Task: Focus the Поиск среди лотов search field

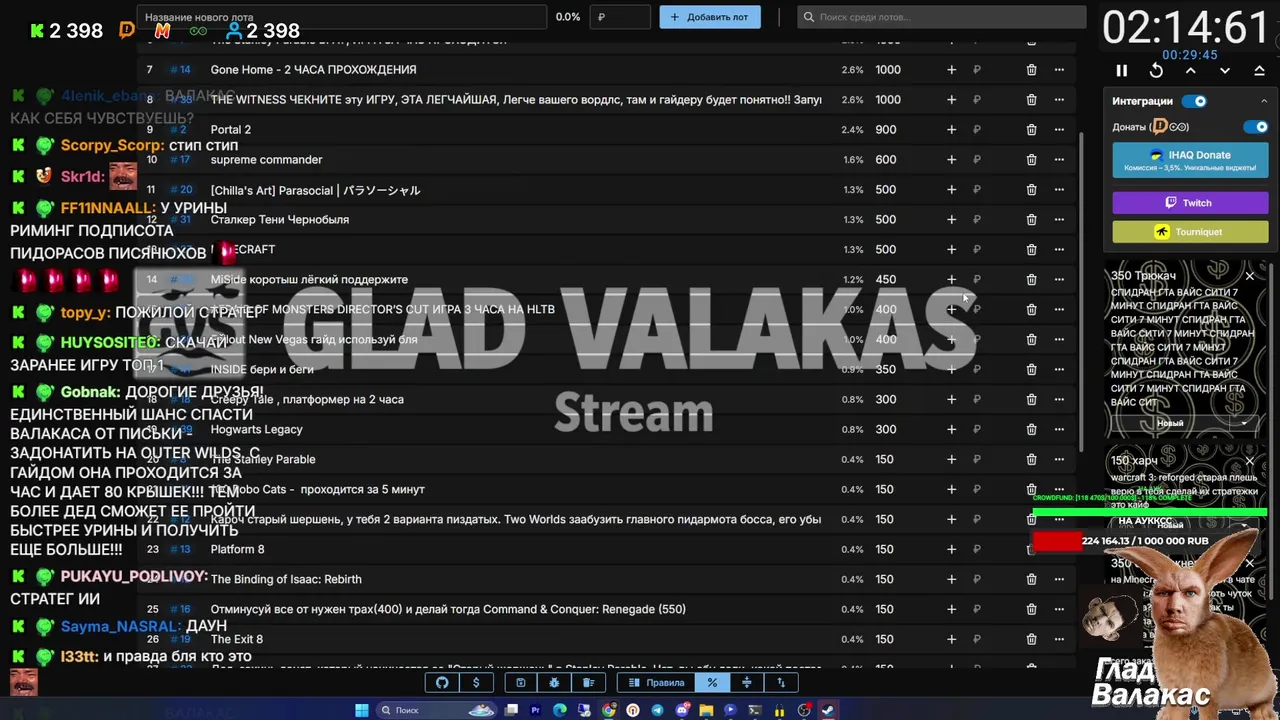Action: pyautogui.click(x=942, y=17)
